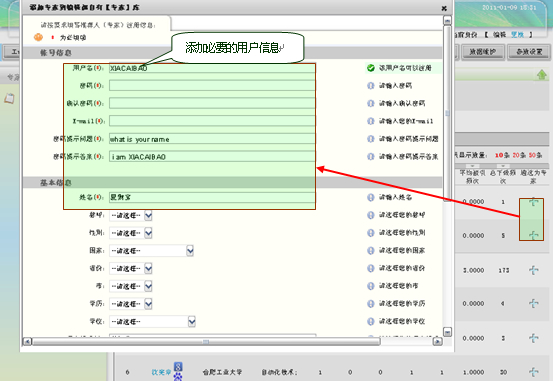Screen dimensions: 553x381
Task: Click the sort arrow above the 平均被引频次 column
Action: [x=473, y=166]
